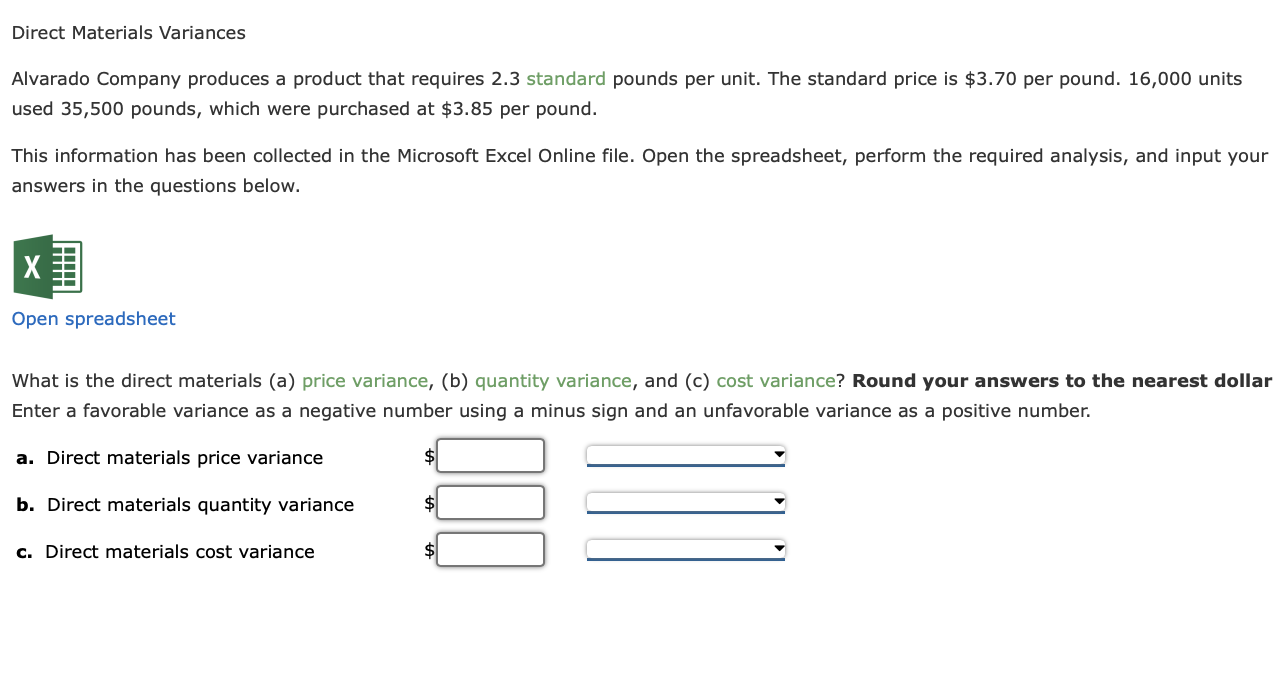Open the price variance dropdown arrow
This screenshot has height=690, width=1274.
tap(777, 454)
